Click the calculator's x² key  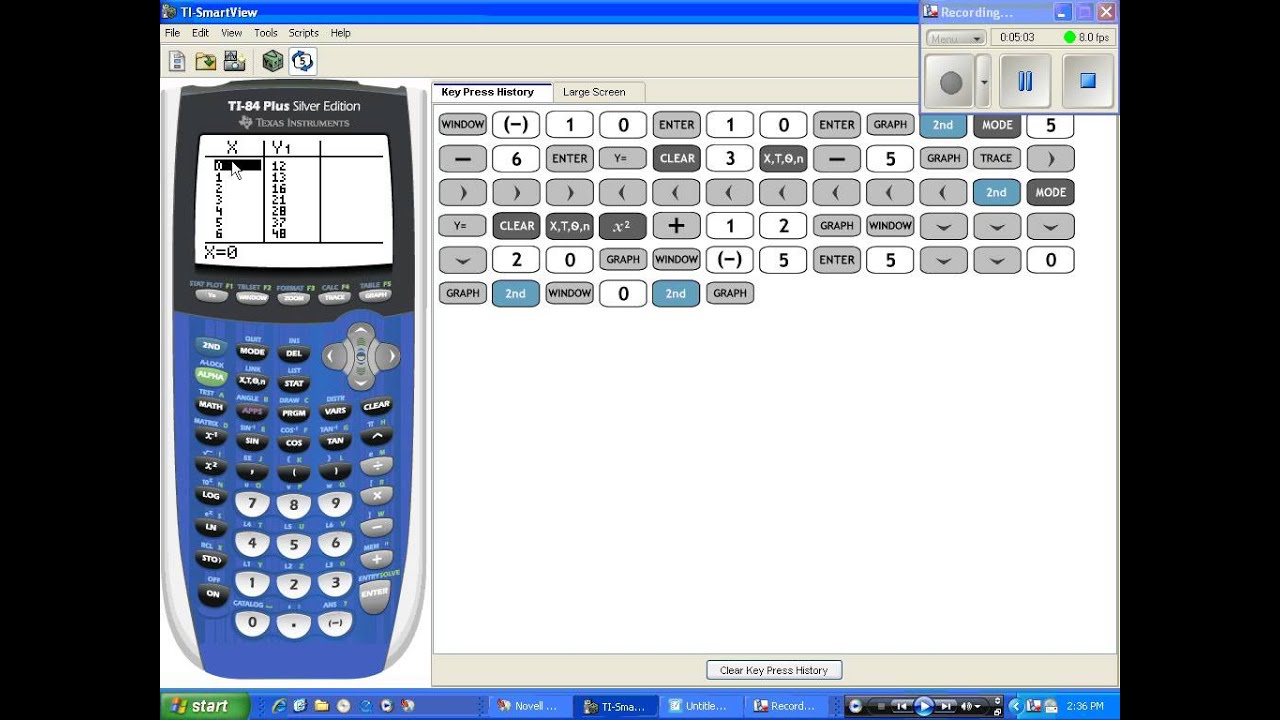coord(210,466)
